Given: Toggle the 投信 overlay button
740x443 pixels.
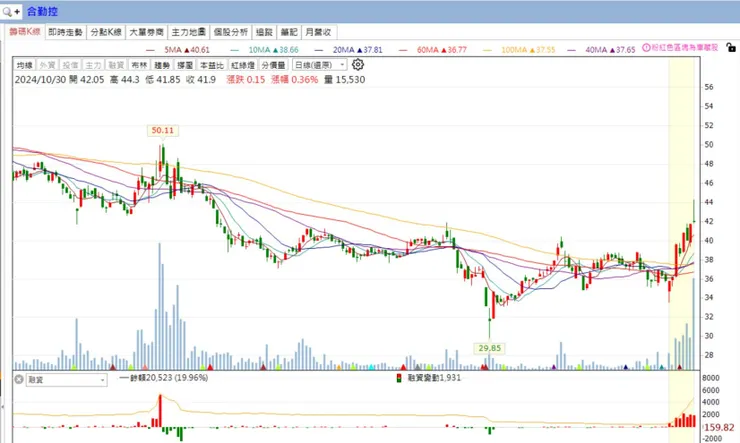Looking at the screenshot, I should [x=70, y=65].
